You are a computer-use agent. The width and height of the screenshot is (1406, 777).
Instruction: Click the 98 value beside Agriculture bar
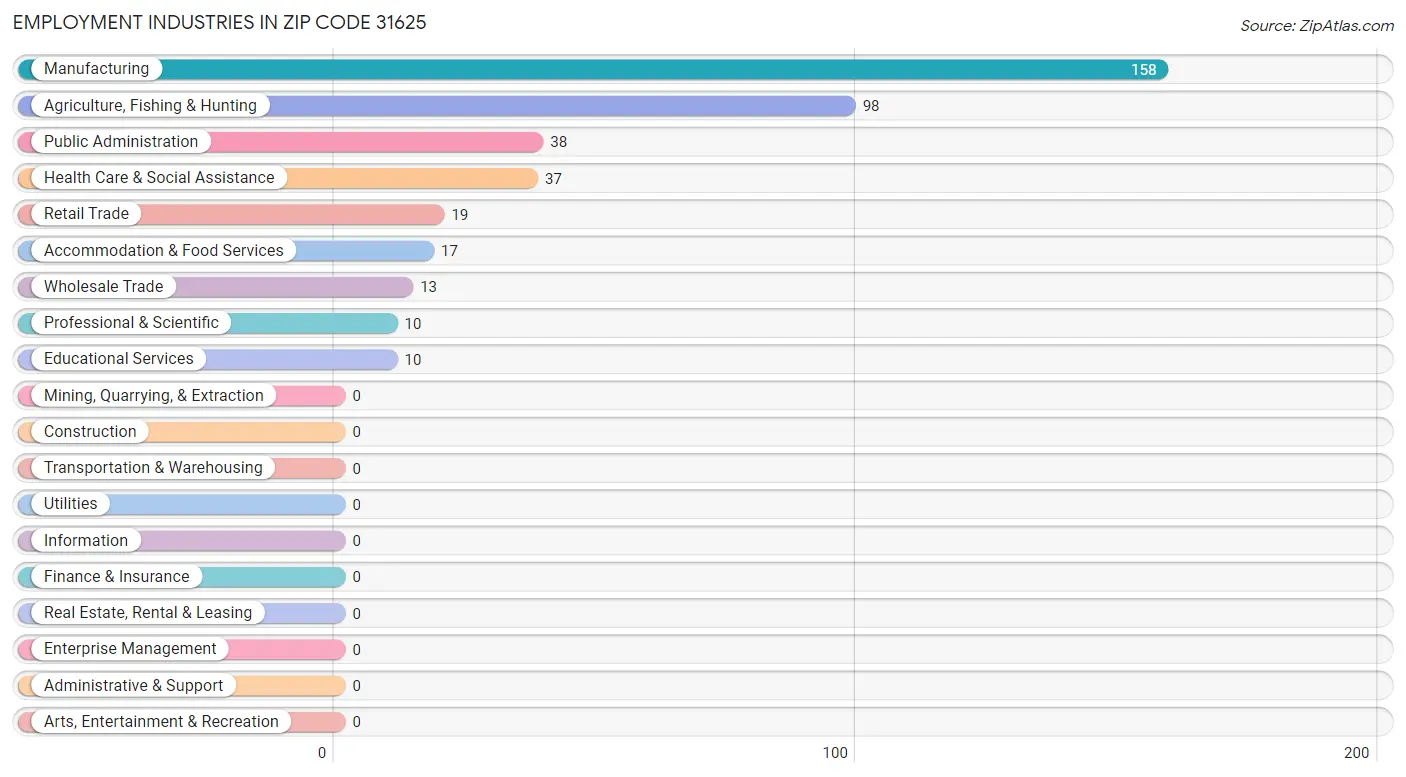(871, 106)
